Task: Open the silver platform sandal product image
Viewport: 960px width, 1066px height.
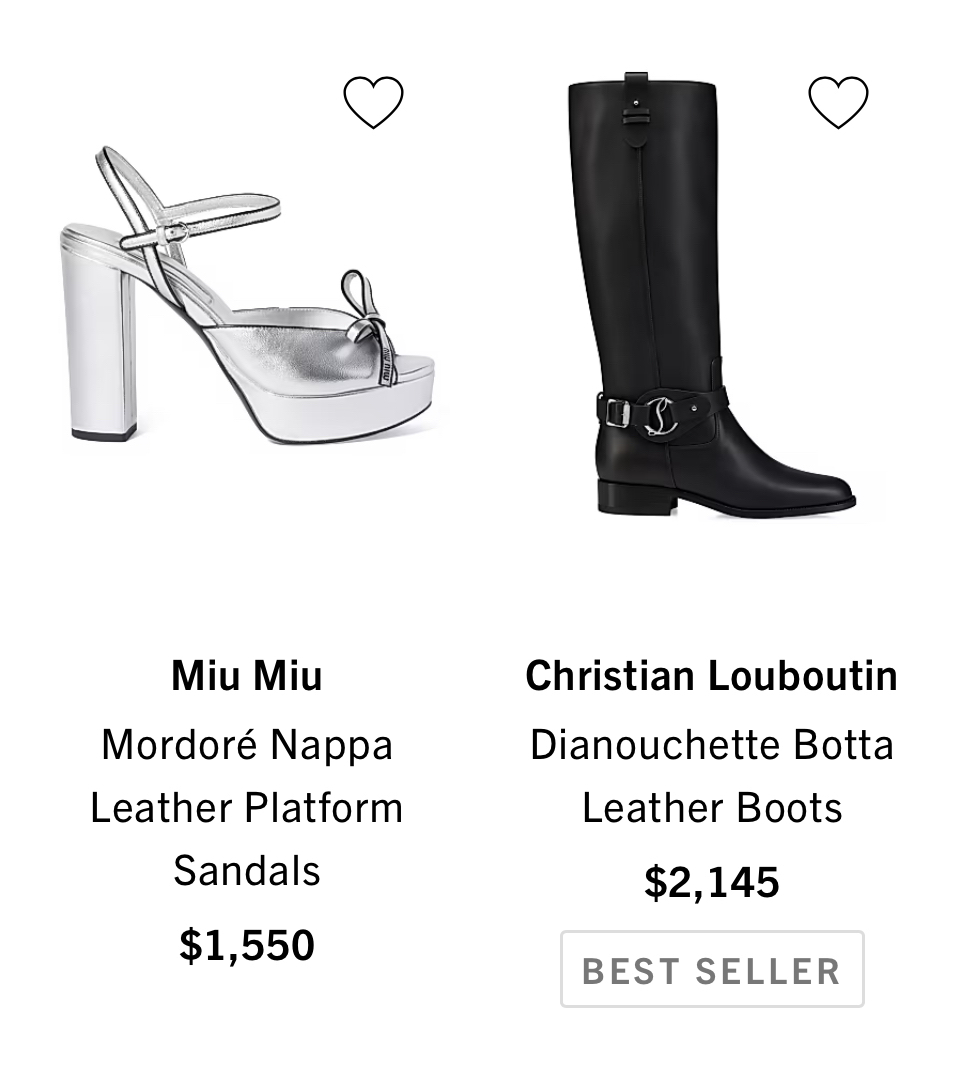Action: [250, 300]
